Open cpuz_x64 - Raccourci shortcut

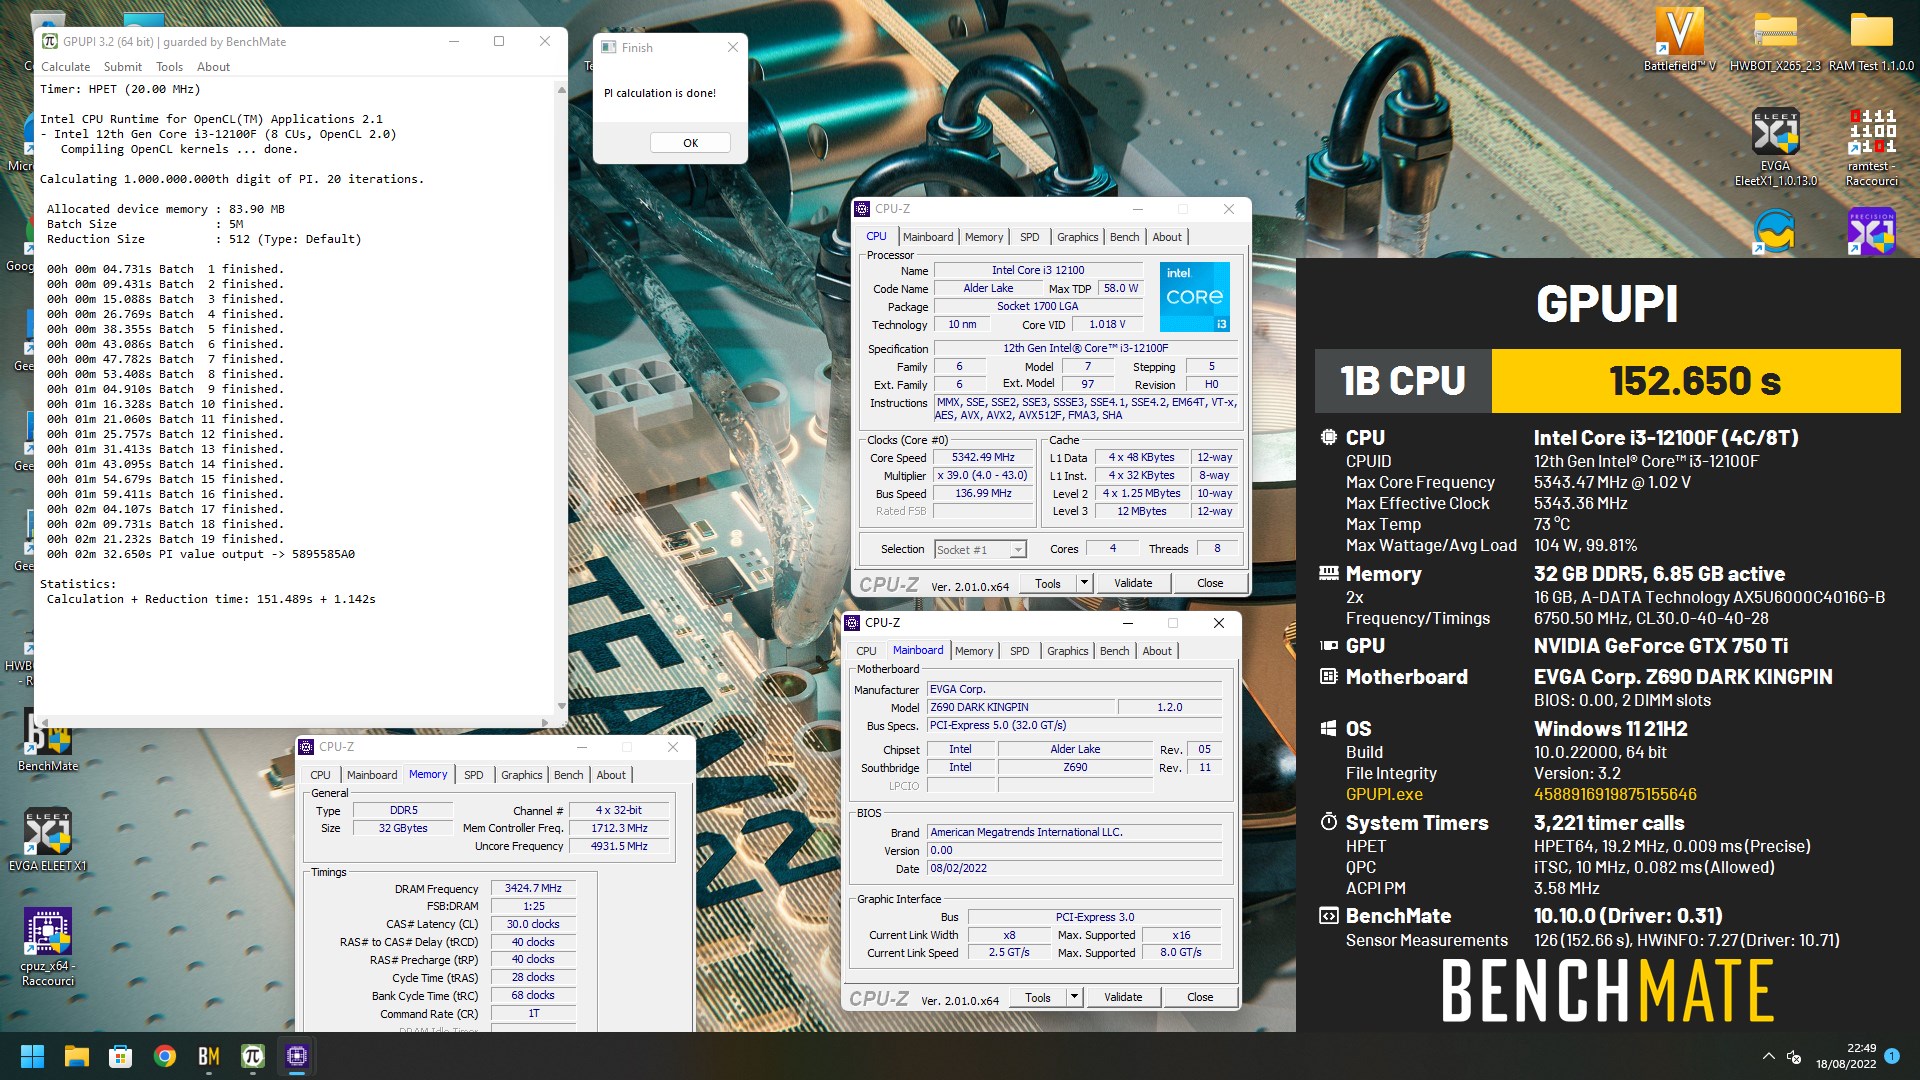point(48,948)
